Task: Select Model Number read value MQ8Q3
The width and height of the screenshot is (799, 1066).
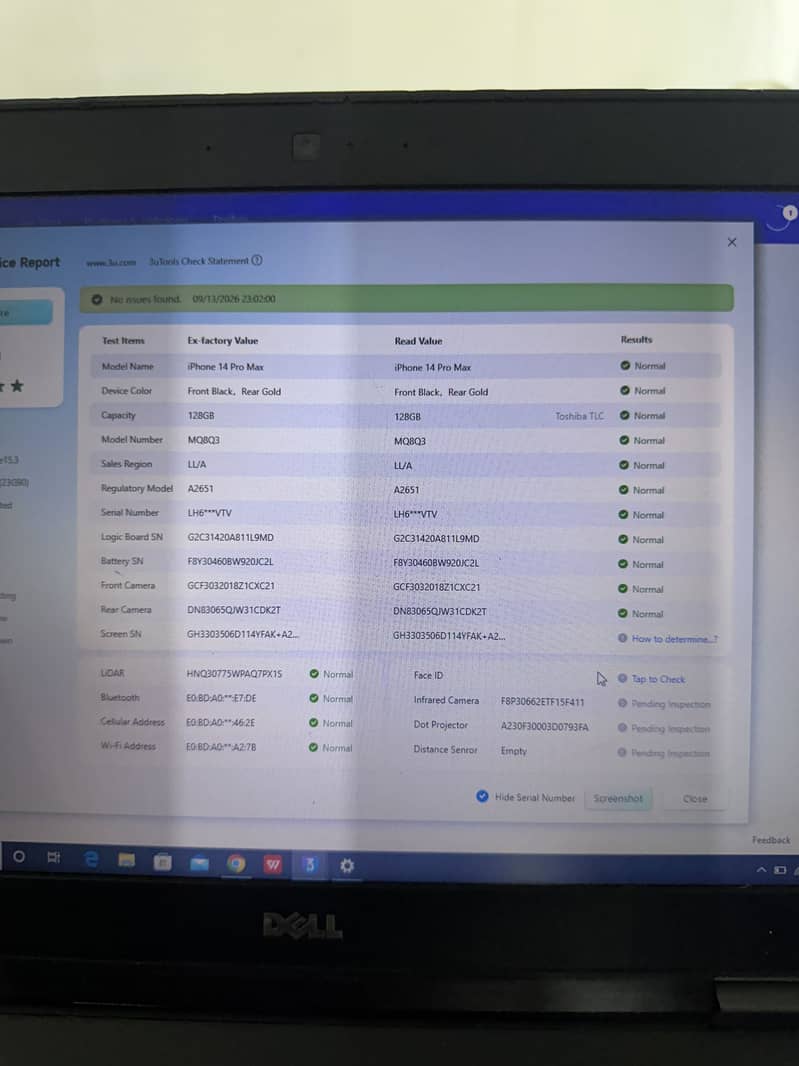Action: (x=410, y=441)
